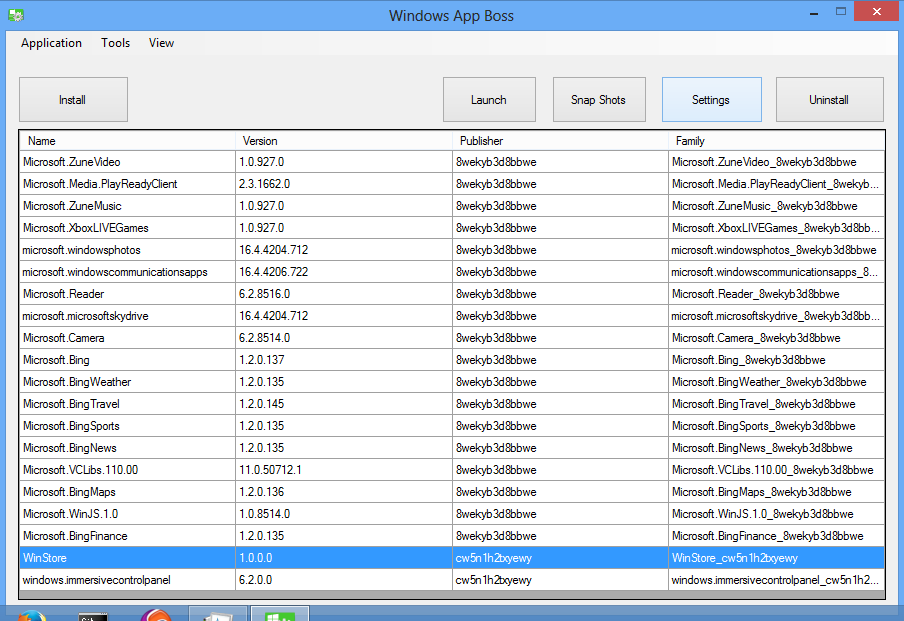Click the Windows App Boss title bar icon

tap(16, 15)
